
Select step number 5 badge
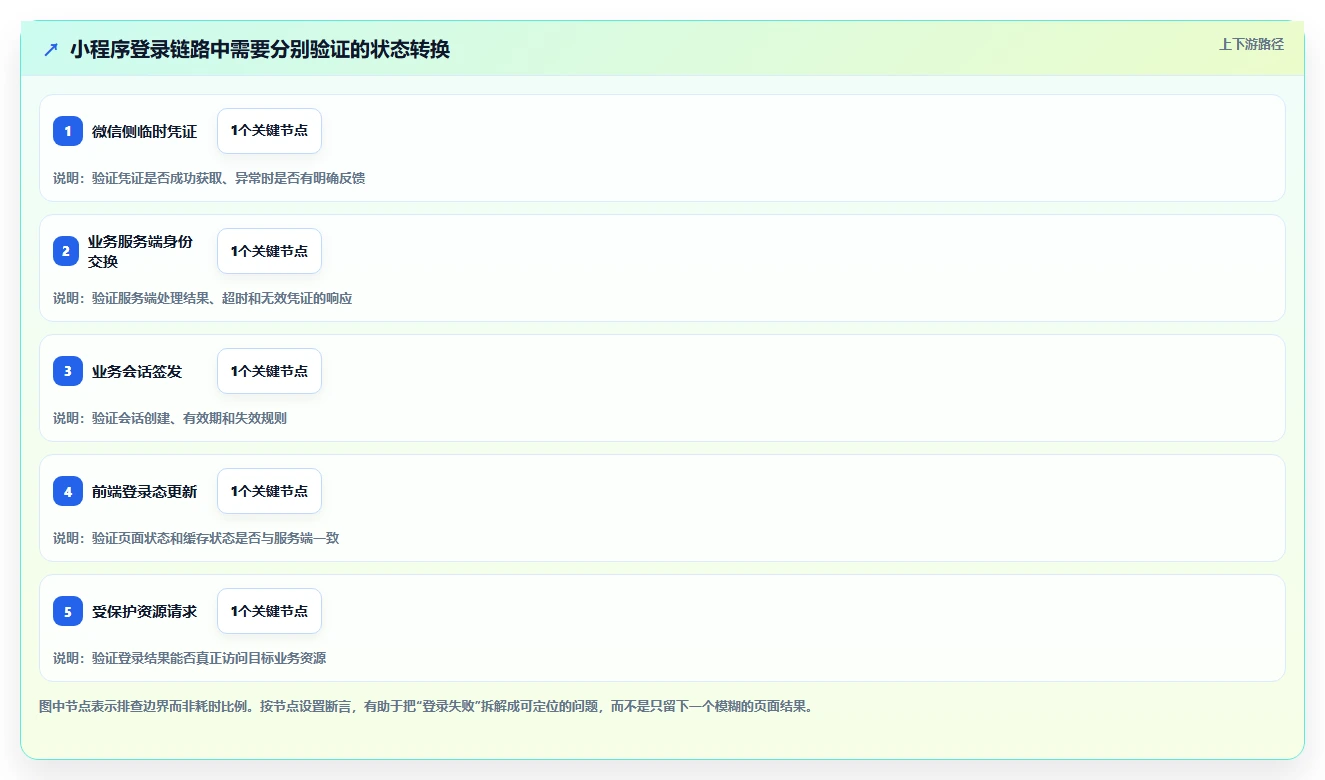click(x=68, y=611)
